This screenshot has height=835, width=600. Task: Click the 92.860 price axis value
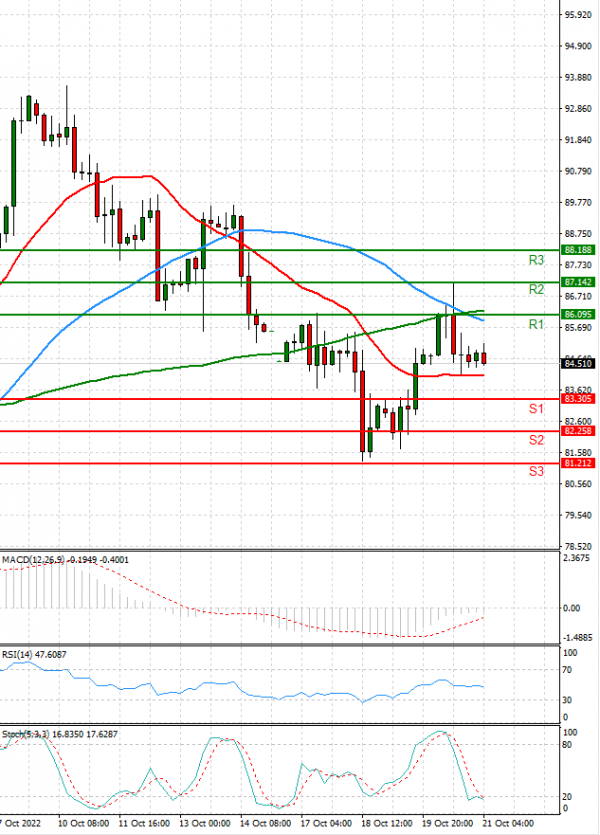tap(578, 109)
